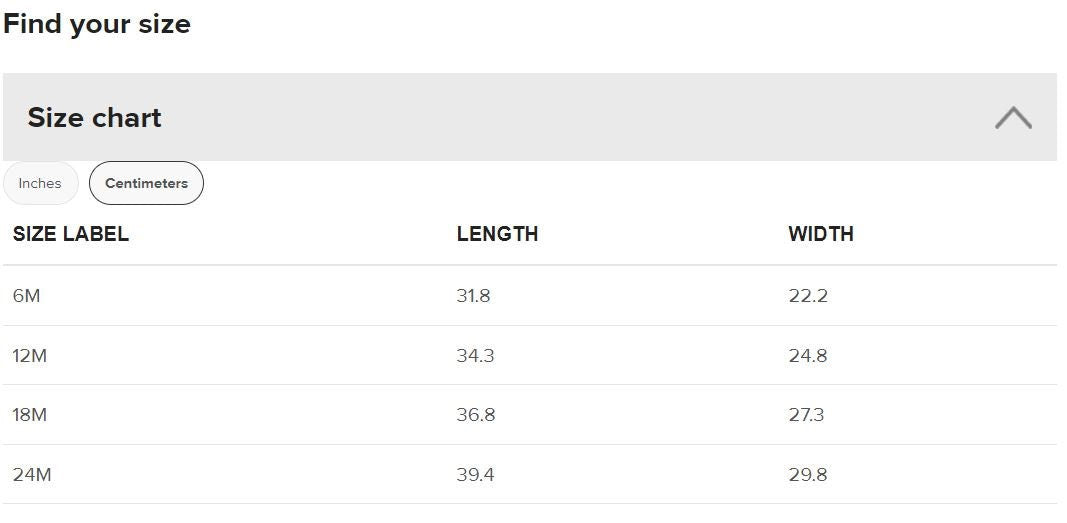Select the Centimeters unit option
Image resolution: width=1067 pixels, height=523 pixels.
(x=146, y=183)
